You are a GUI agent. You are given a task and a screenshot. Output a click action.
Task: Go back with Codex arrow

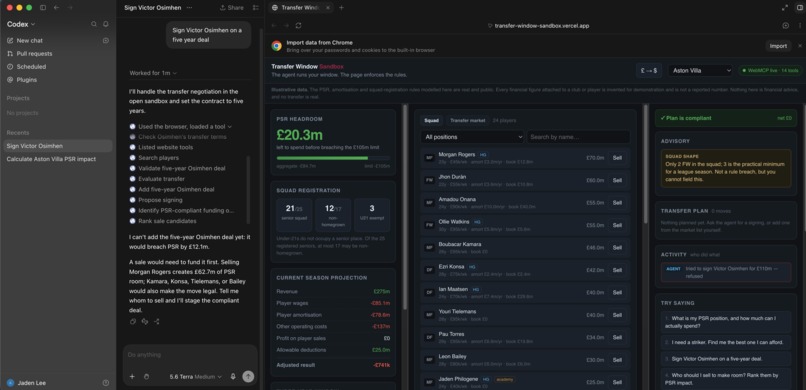(57, 8)
